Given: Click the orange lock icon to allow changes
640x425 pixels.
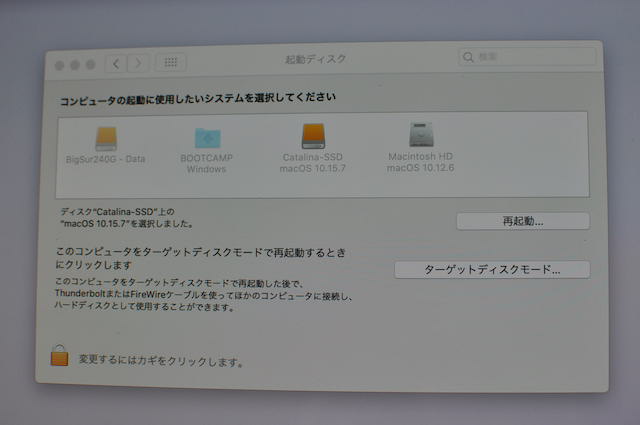Looking at the screenshot, I should click(x=60, y=356).
